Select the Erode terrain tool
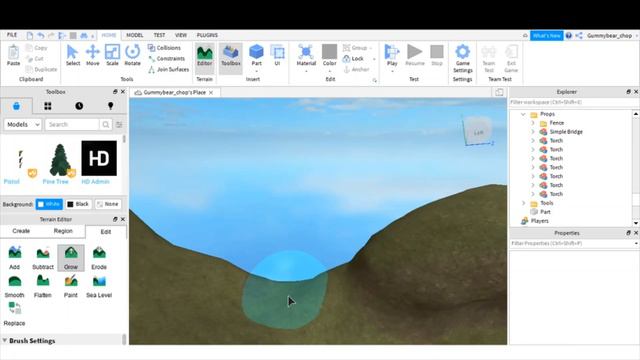Image resolution: width=640 pixels, height=360 pixels. tap(99, 258)
